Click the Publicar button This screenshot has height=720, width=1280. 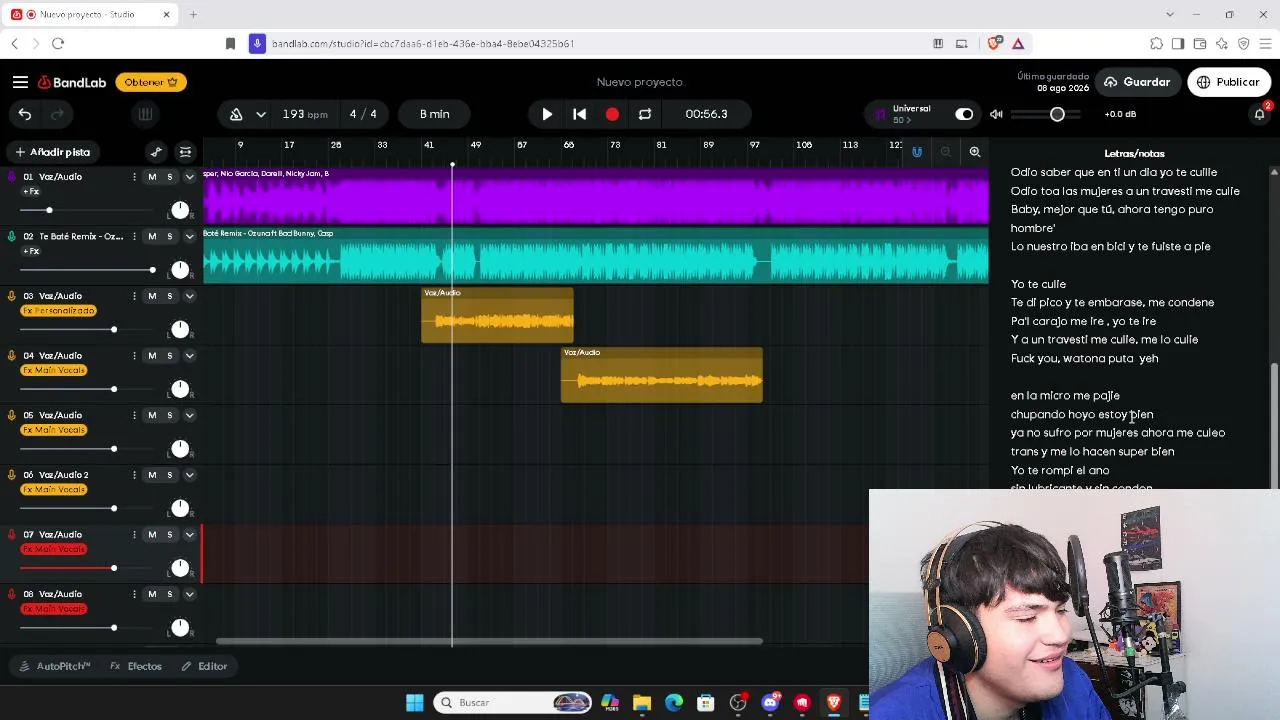tap(1228, 82)
